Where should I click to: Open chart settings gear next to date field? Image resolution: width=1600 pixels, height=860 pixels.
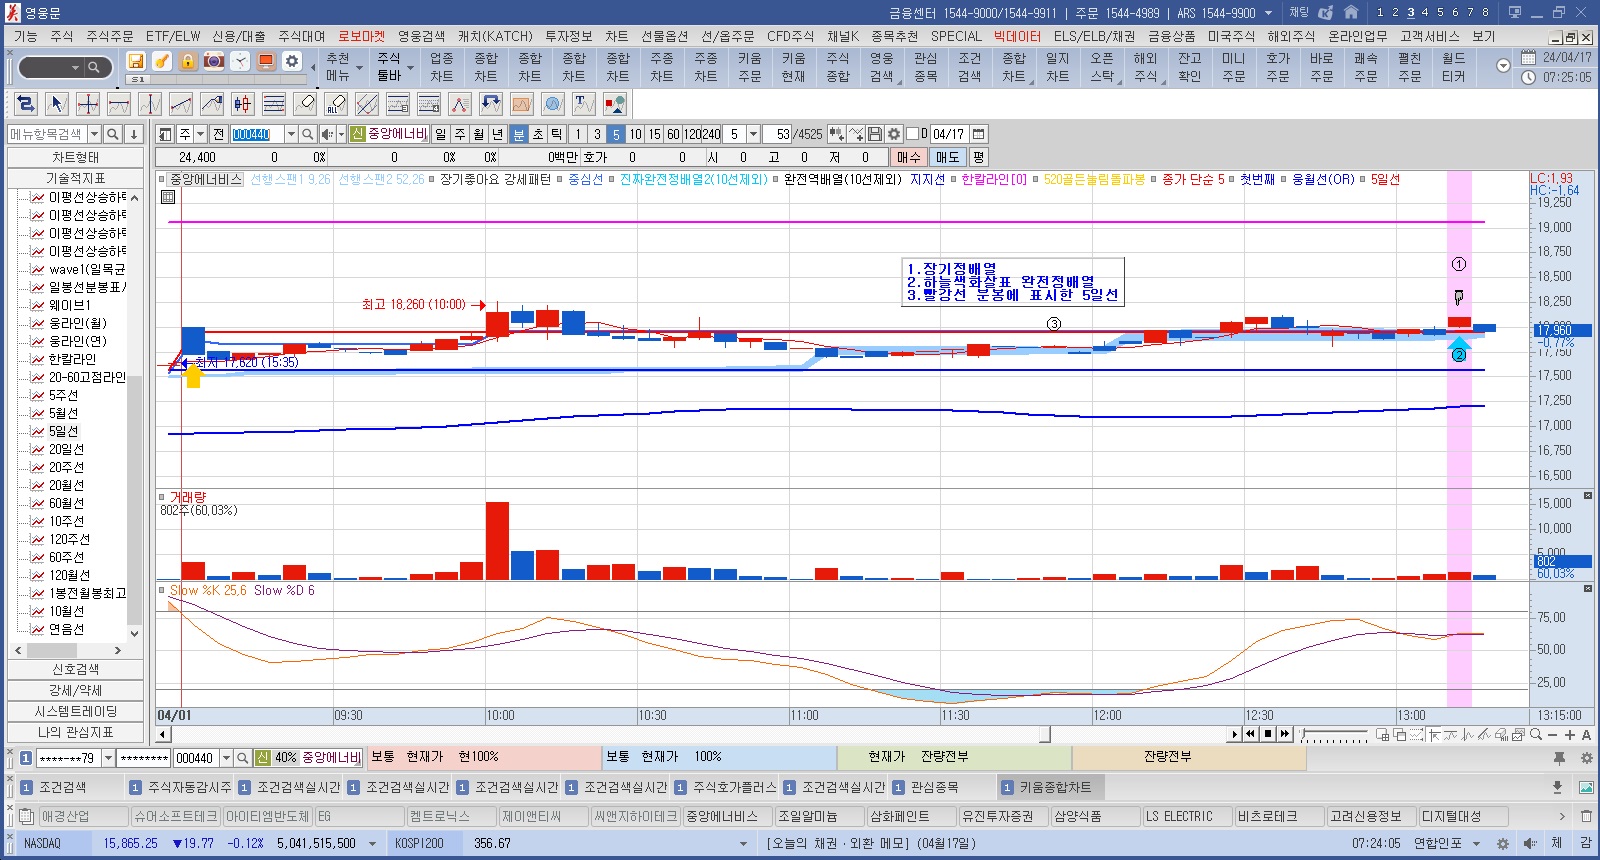(894, 134)
